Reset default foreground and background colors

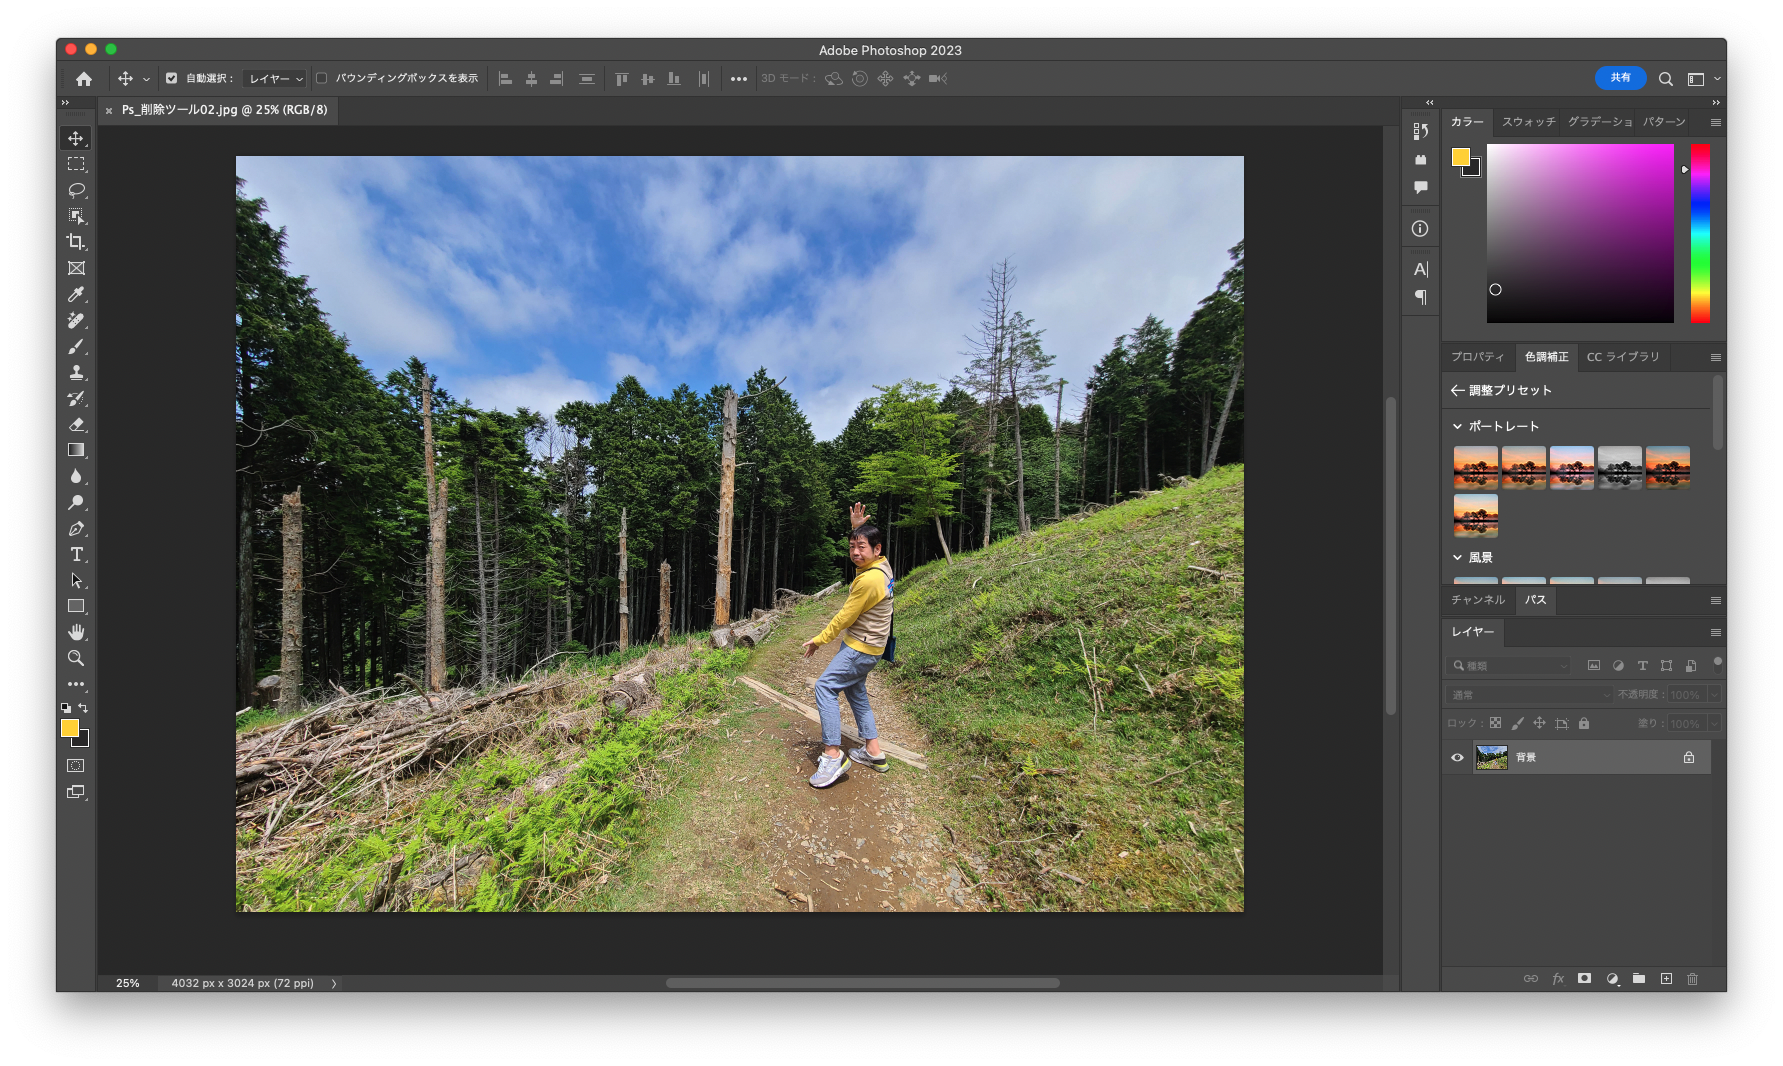coord(66,708)
